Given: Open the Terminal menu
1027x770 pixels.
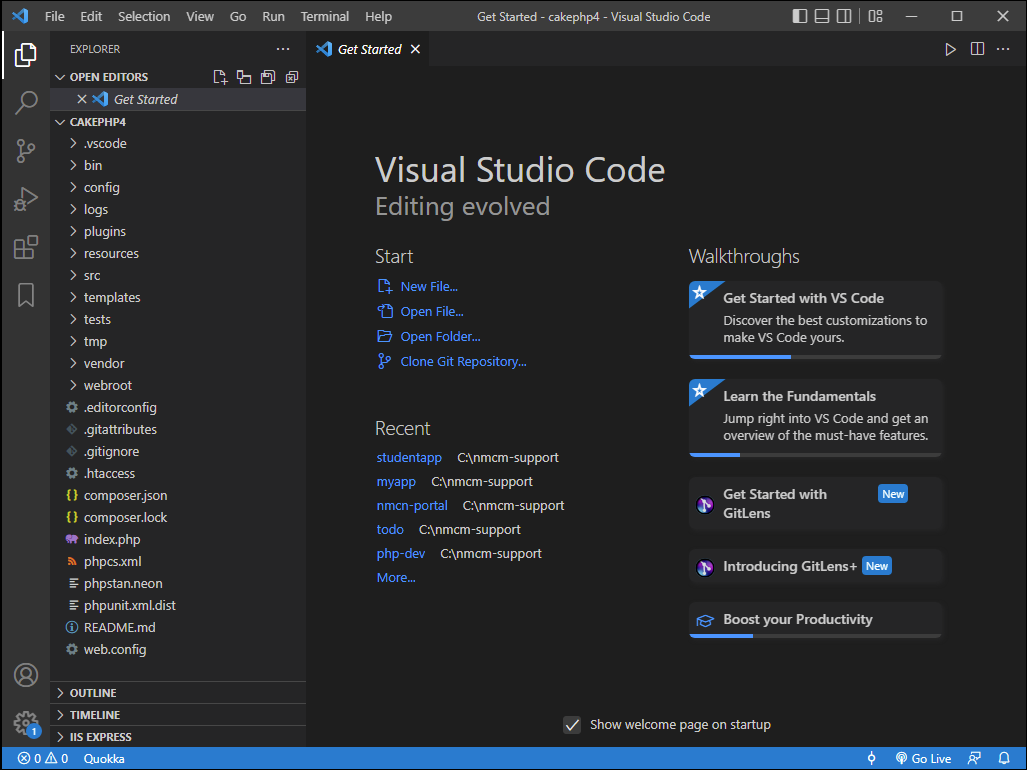Looking at the screenshot, I should click(325, 16).
